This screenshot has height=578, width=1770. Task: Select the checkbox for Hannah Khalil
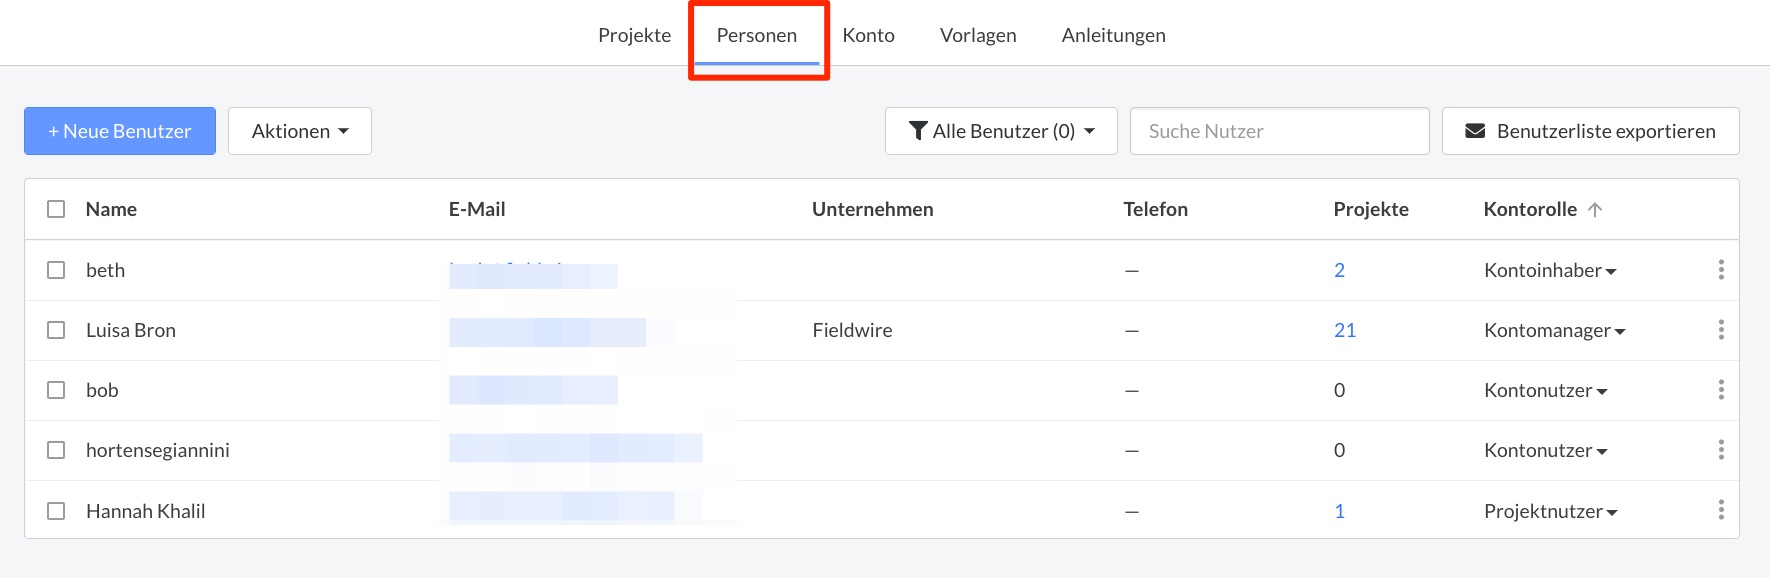(x=56, y=511)
